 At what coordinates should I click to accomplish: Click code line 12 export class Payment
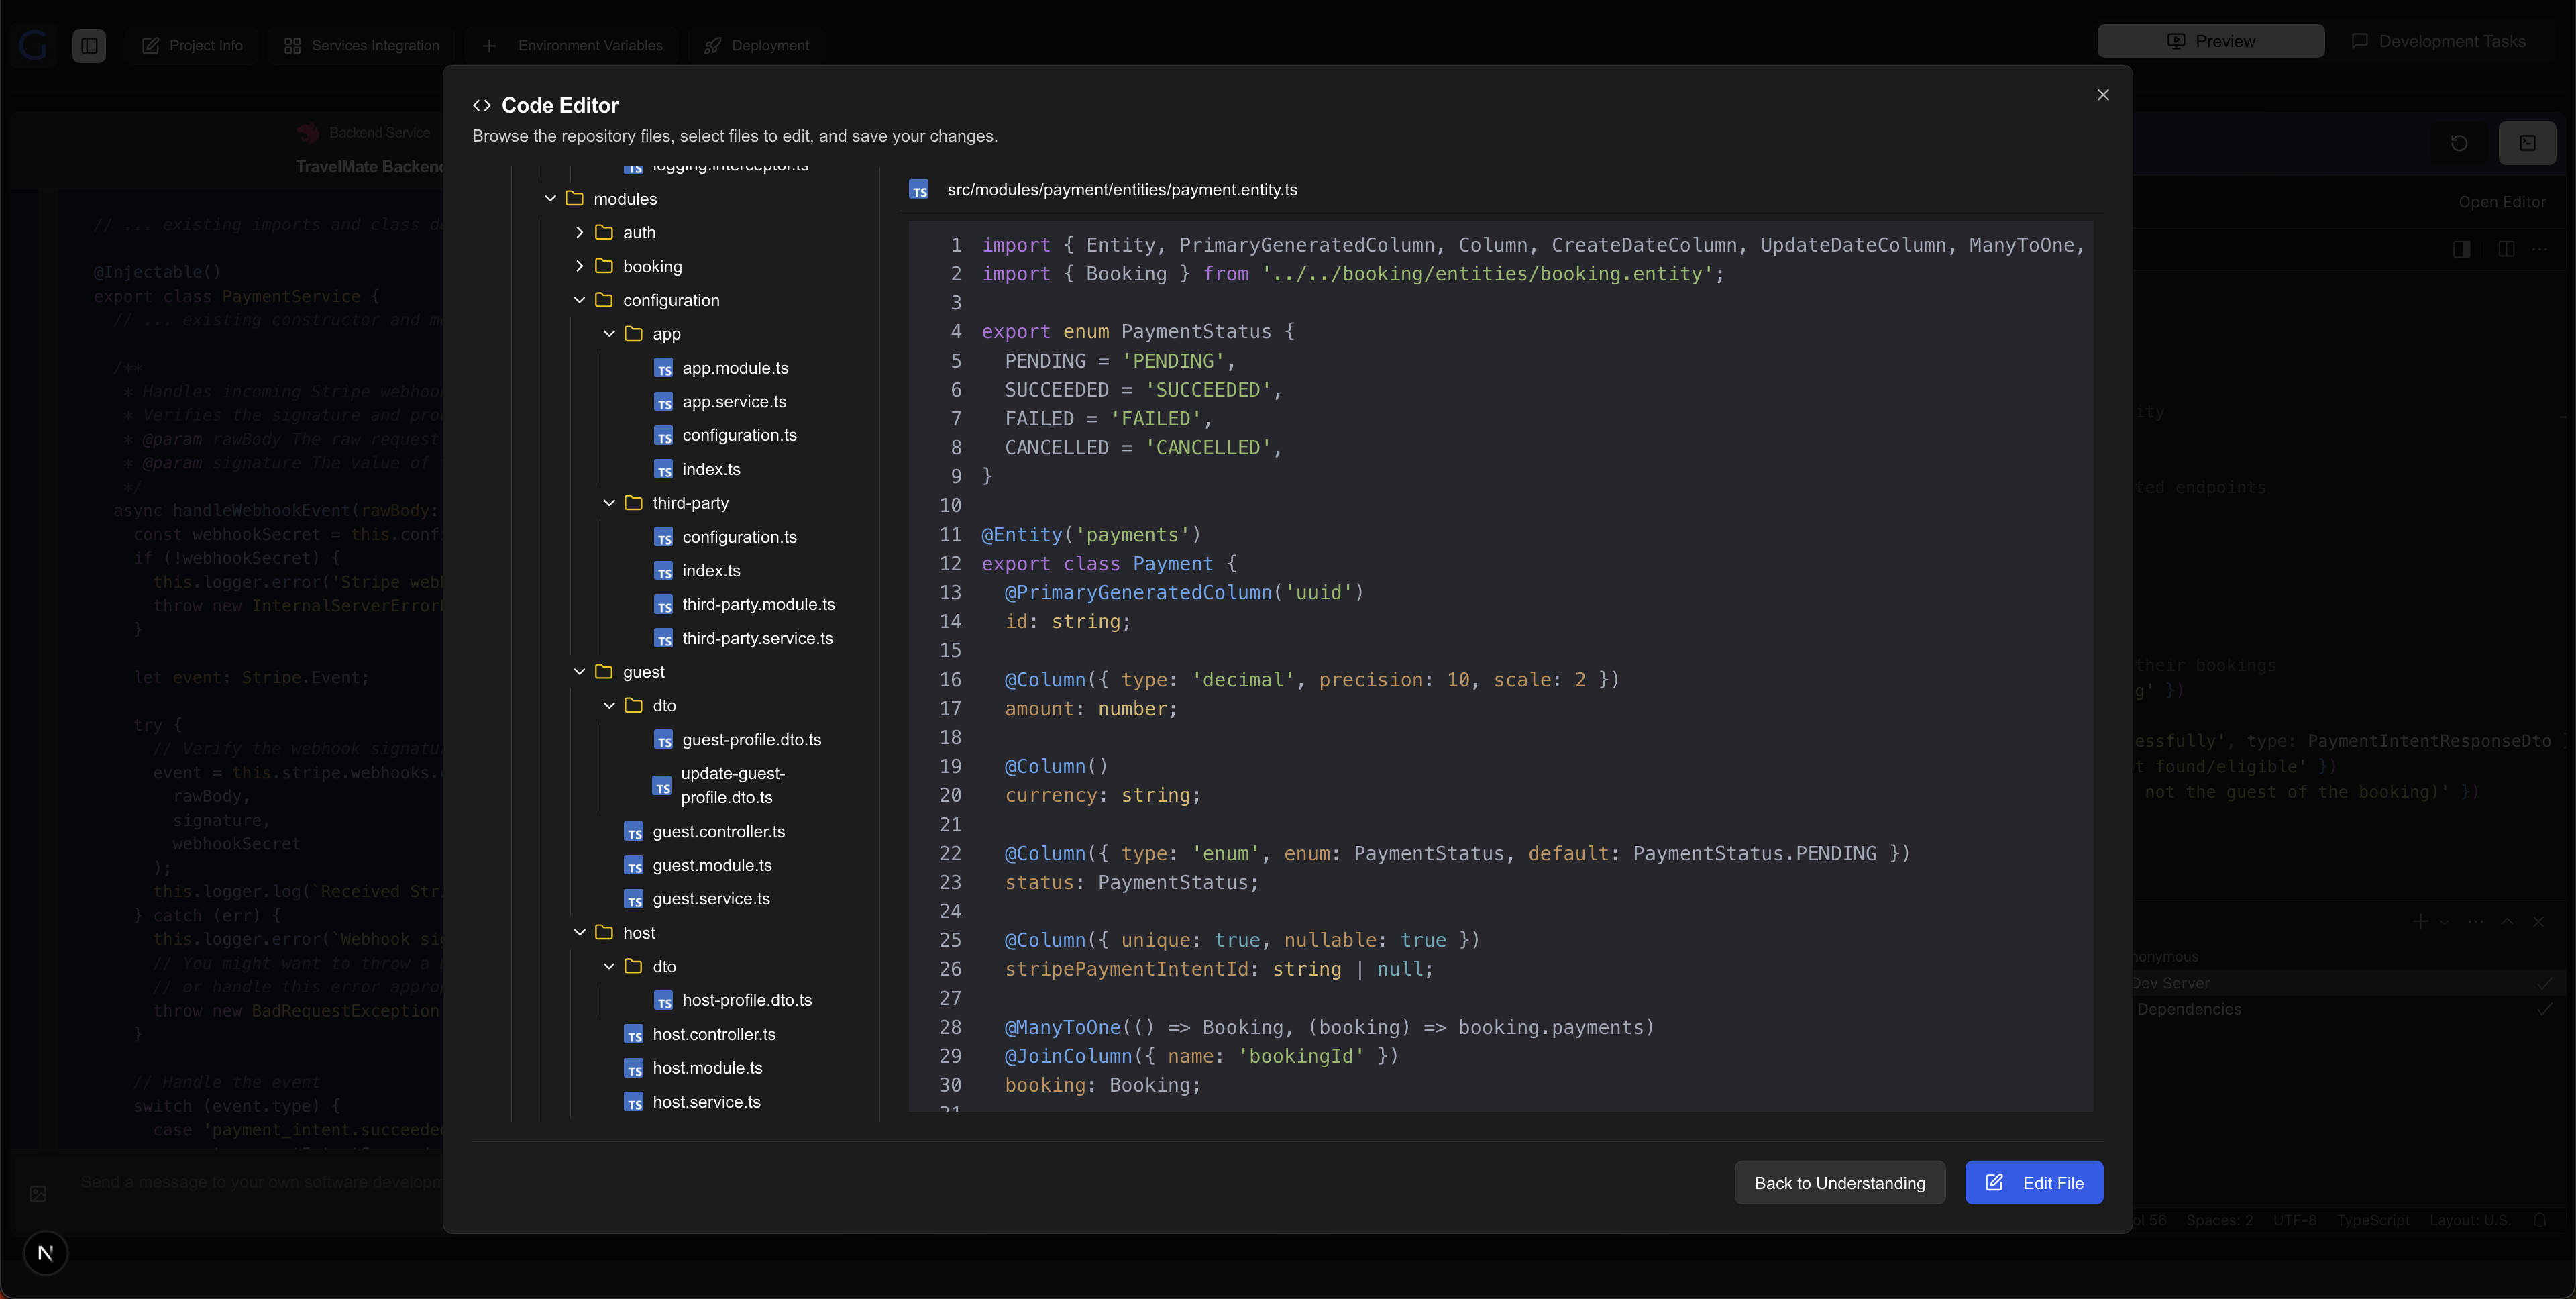[x=1109, y=563]
